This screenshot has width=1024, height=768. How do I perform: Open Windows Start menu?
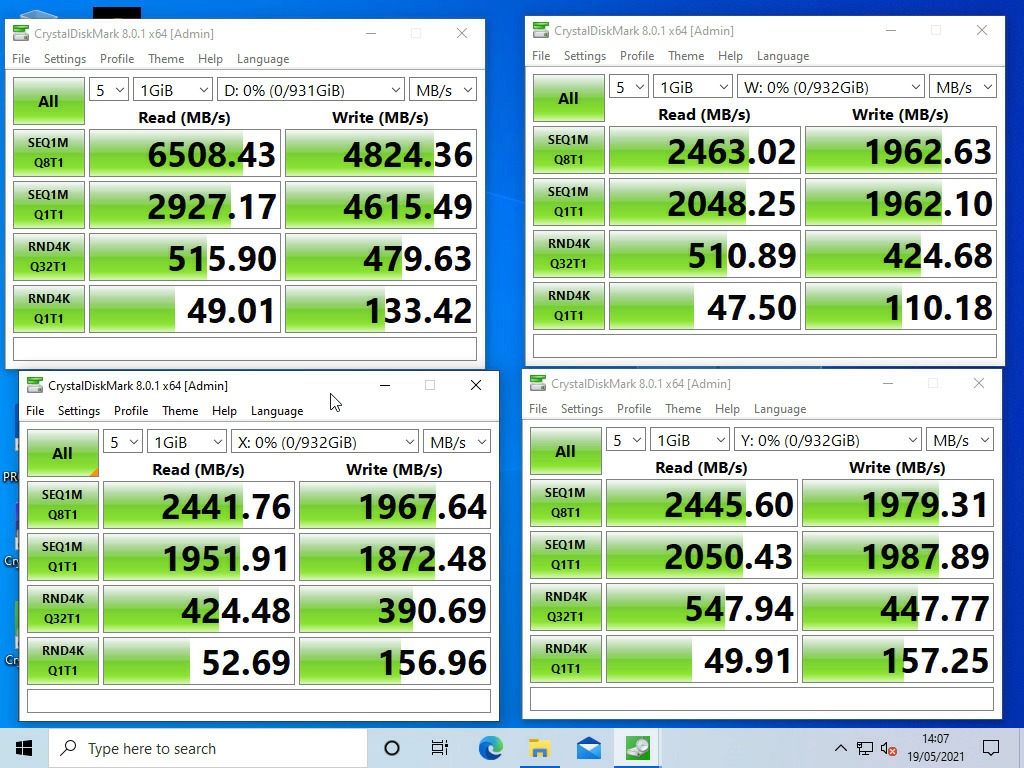(x=24, y=748)
